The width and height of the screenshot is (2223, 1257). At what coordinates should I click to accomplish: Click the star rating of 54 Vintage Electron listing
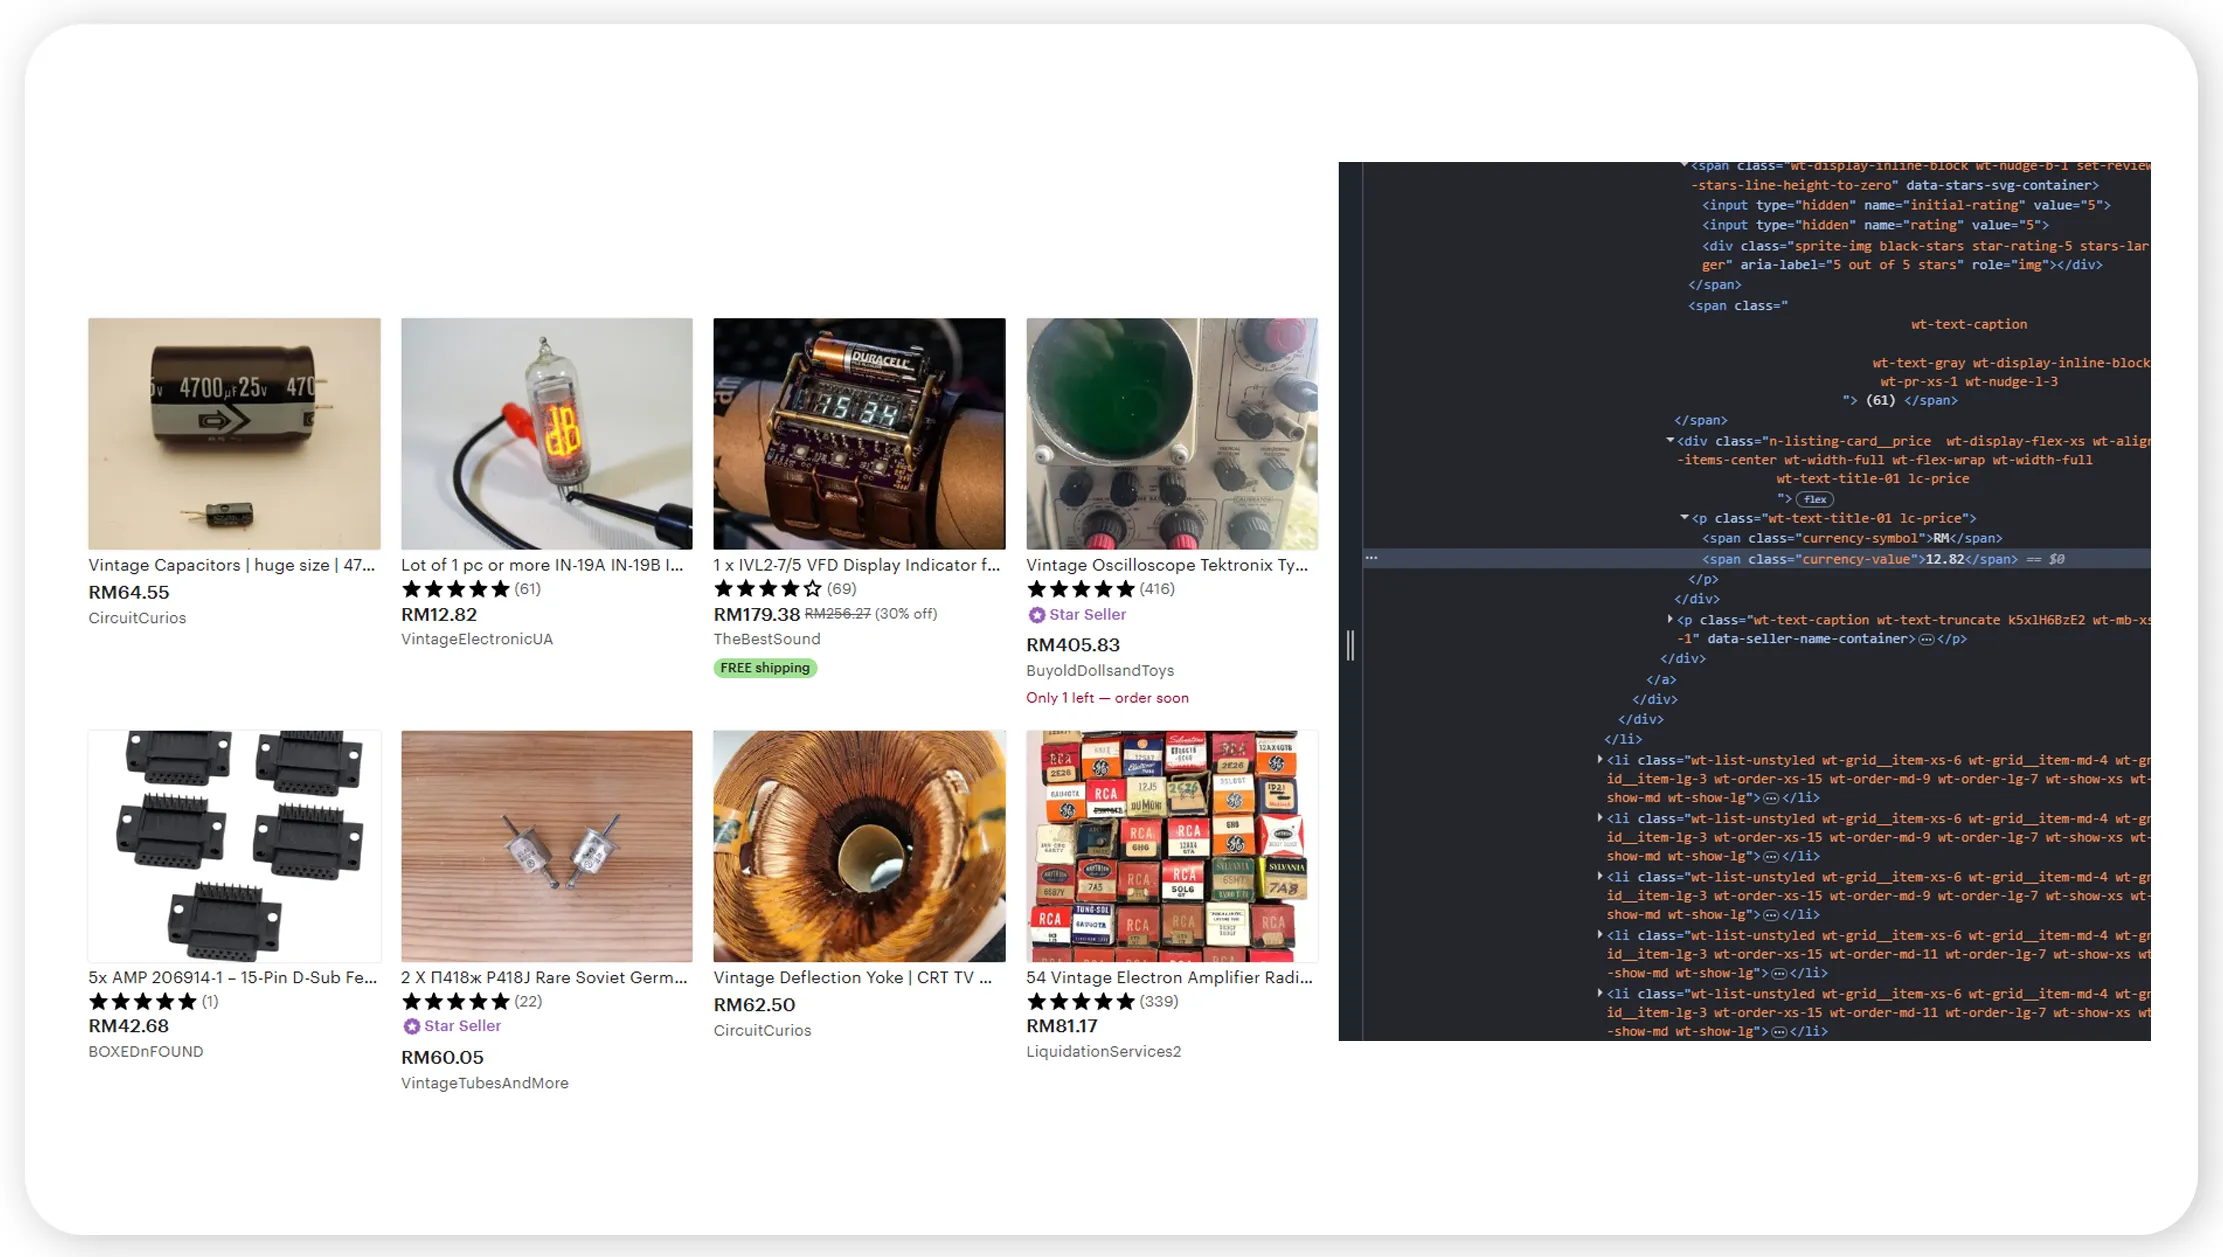[1080, 1001]
